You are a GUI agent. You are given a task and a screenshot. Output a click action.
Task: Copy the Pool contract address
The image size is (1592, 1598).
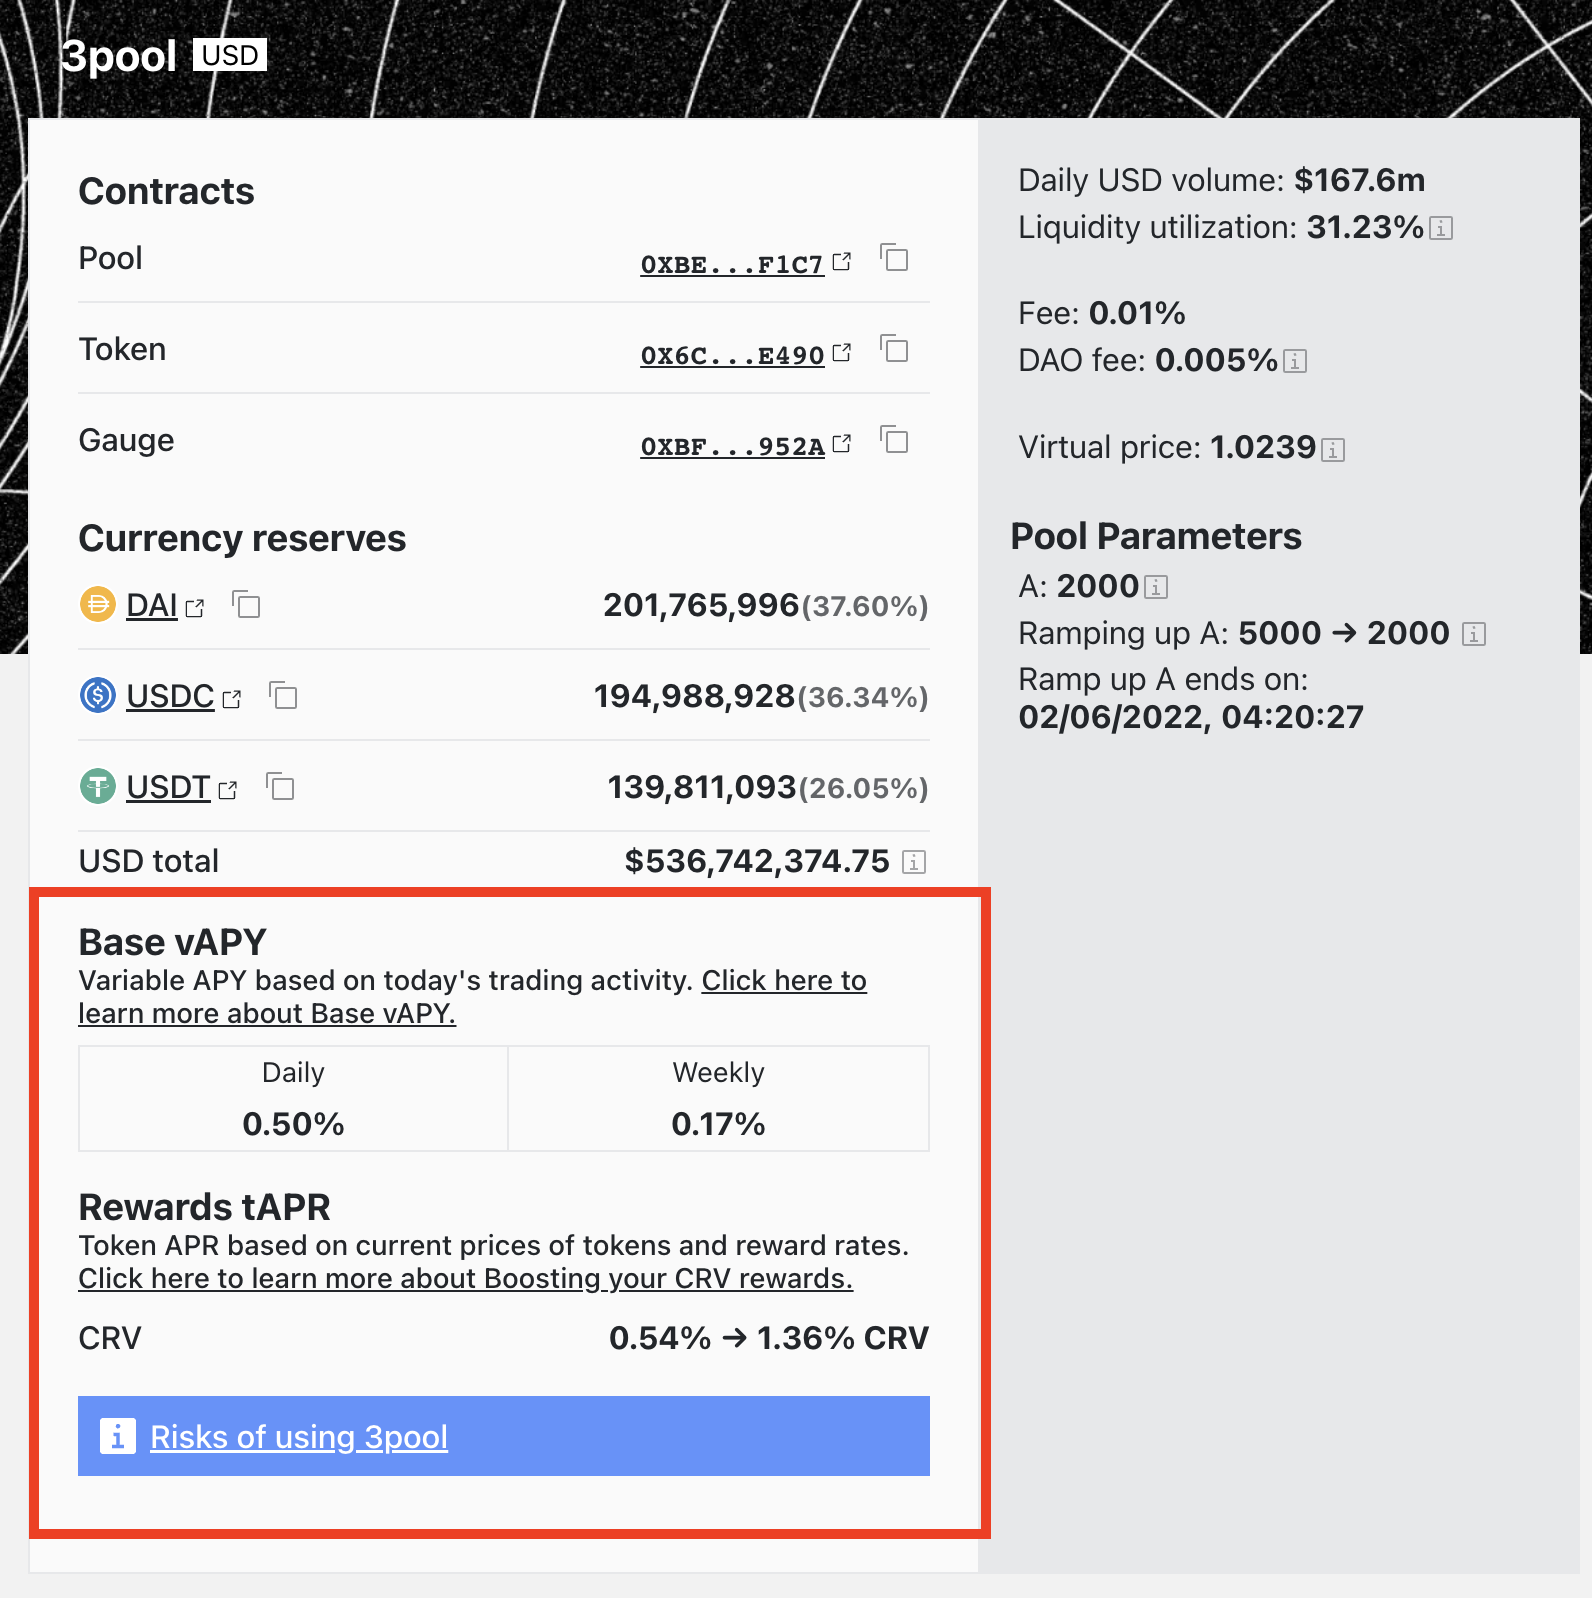tap(894, 258)
